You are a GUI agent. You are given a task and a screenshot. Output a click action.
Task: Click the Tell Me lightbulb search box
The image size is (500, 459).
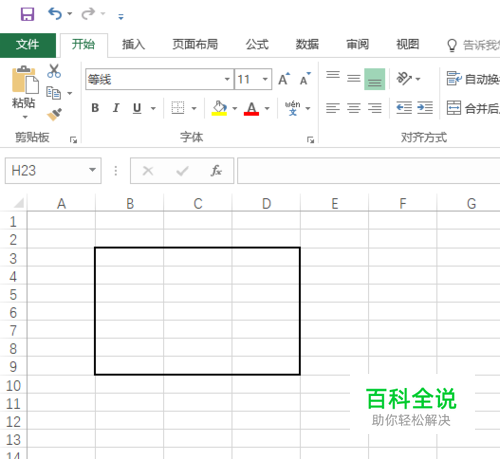[x=473, y=45]
